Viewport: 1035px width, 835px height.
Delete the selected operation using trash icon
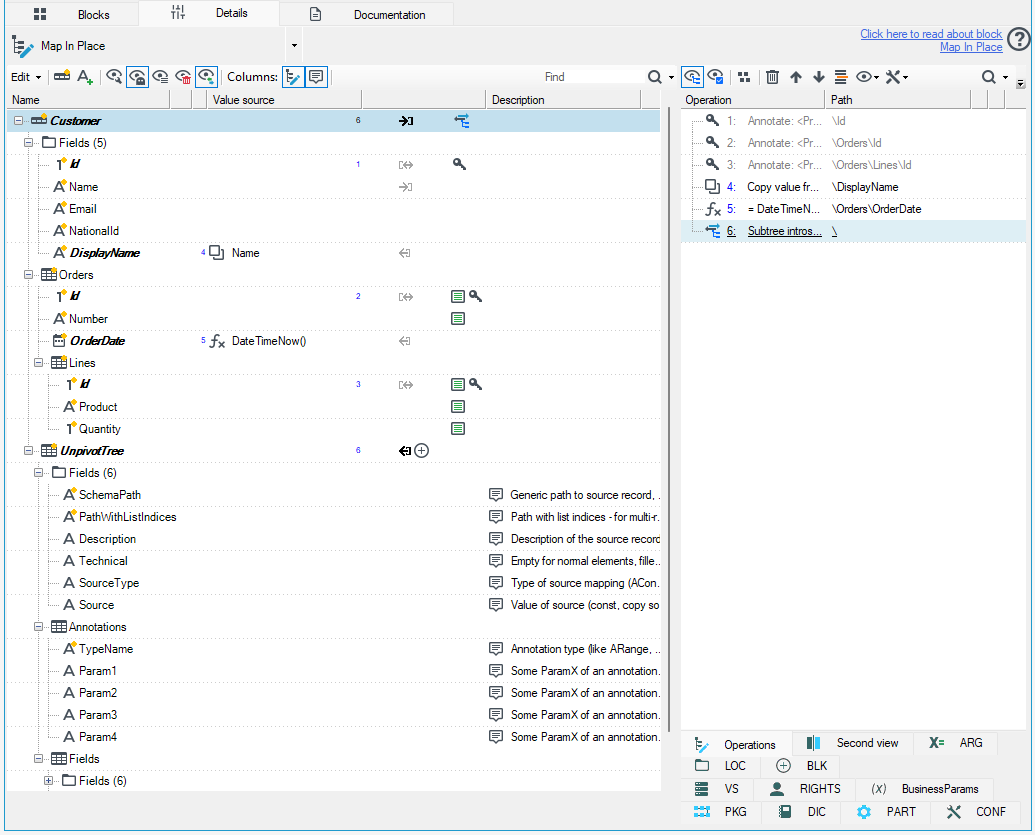click(x=772, y=77)
